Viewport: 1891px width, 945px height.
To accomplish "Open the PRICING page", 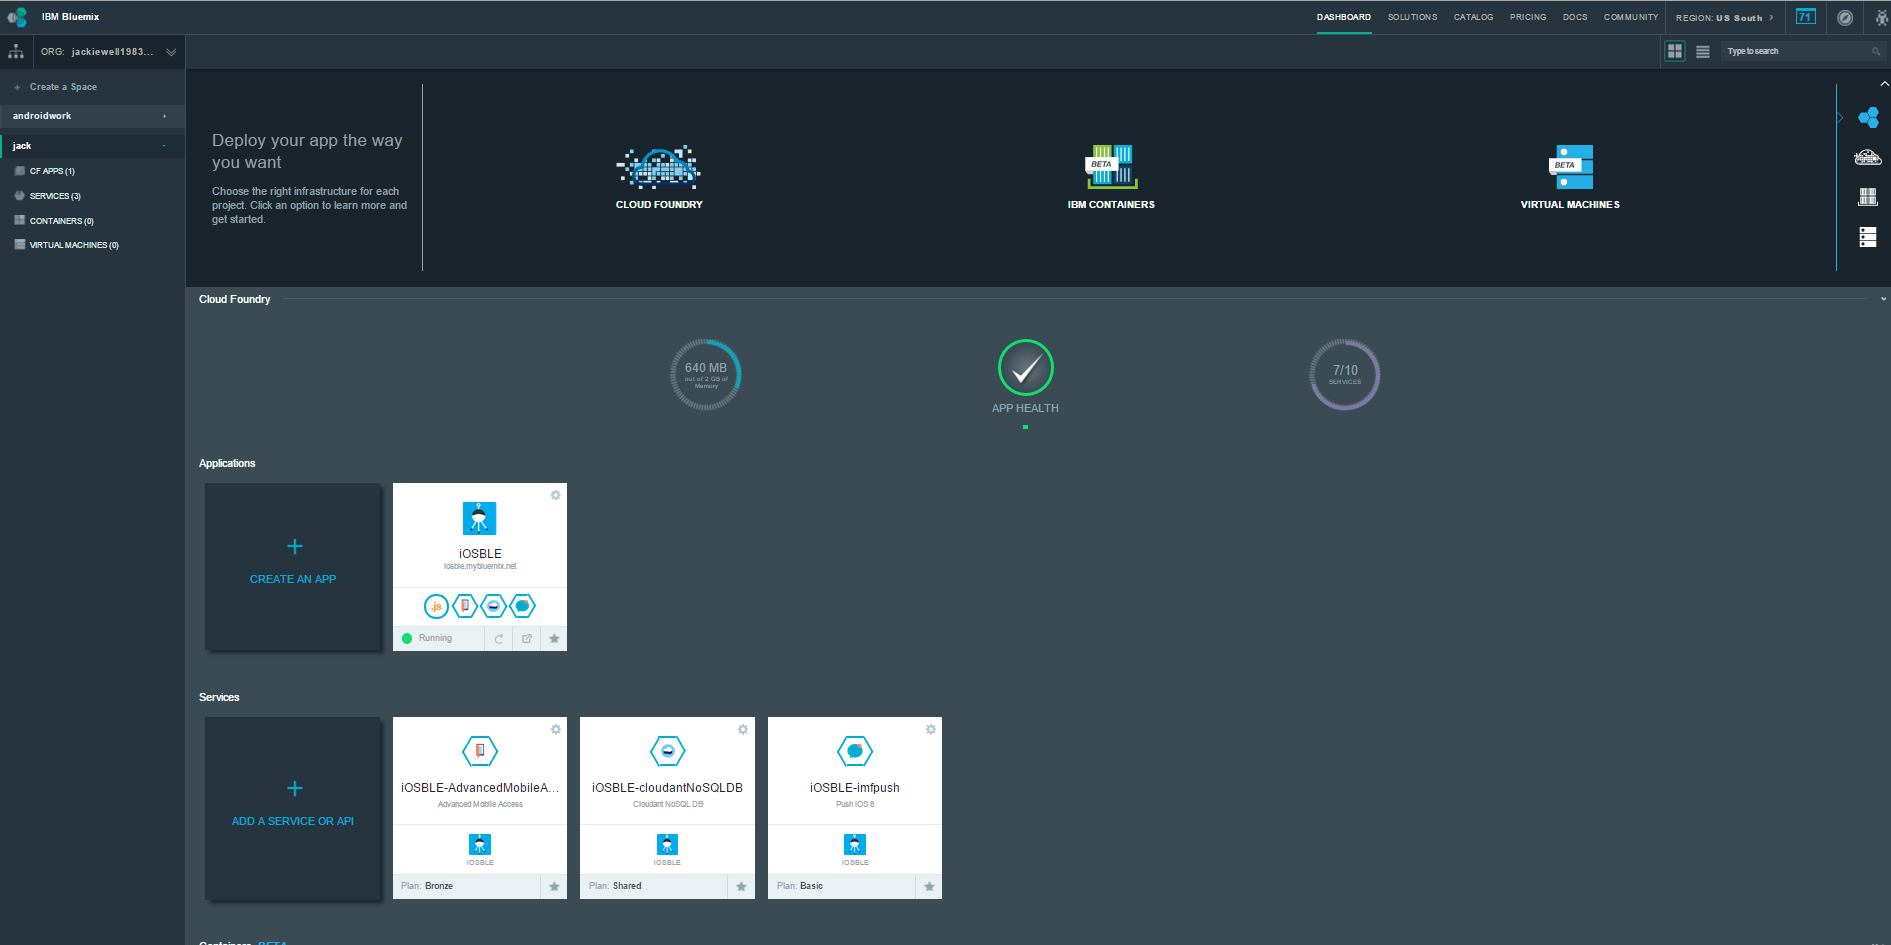I will (1528, 17).
